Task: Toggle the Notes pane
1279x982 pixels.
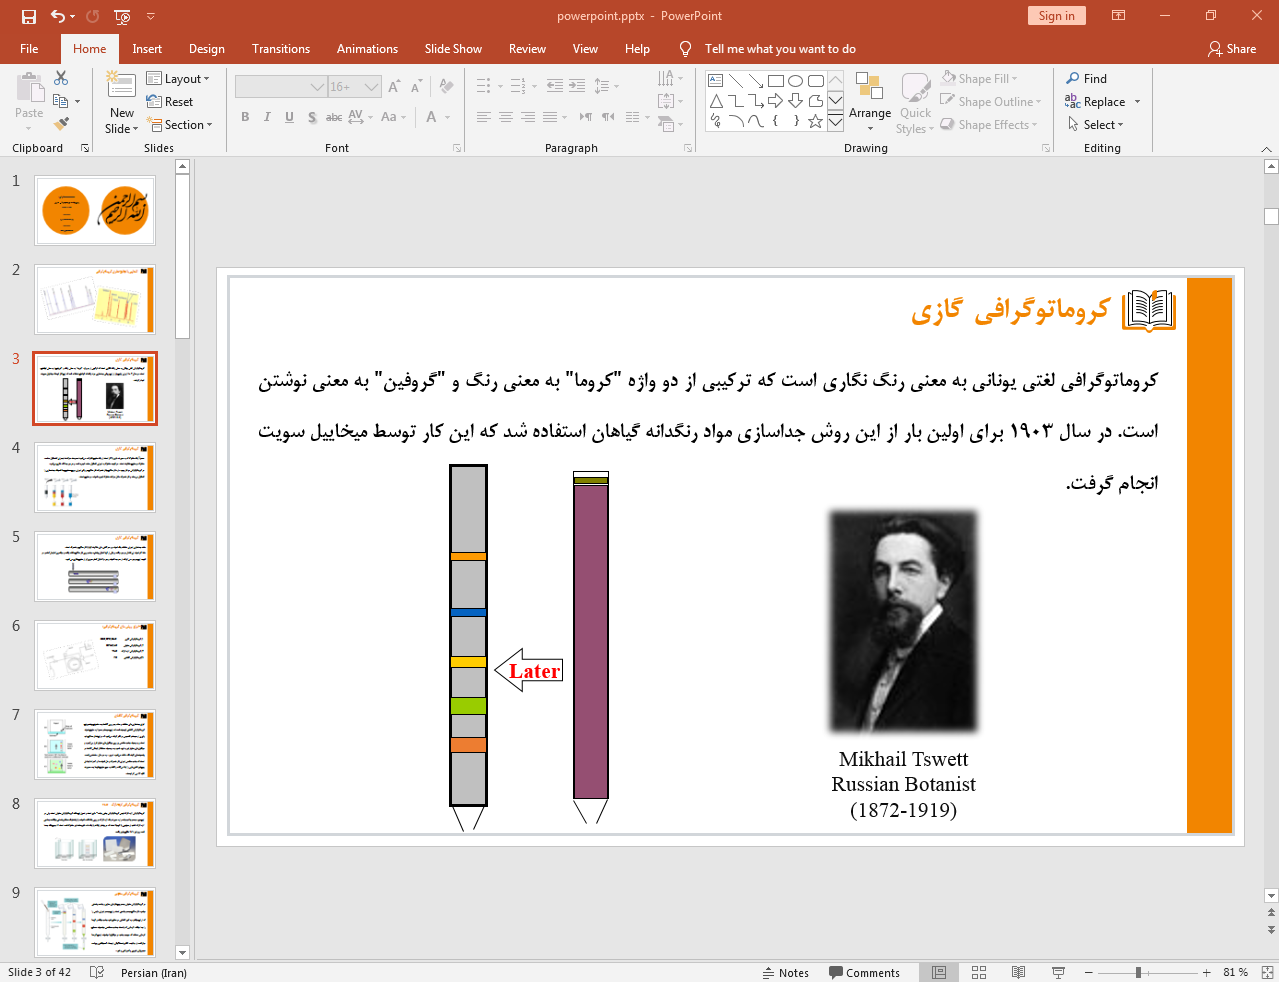Action: pos(786,972)
